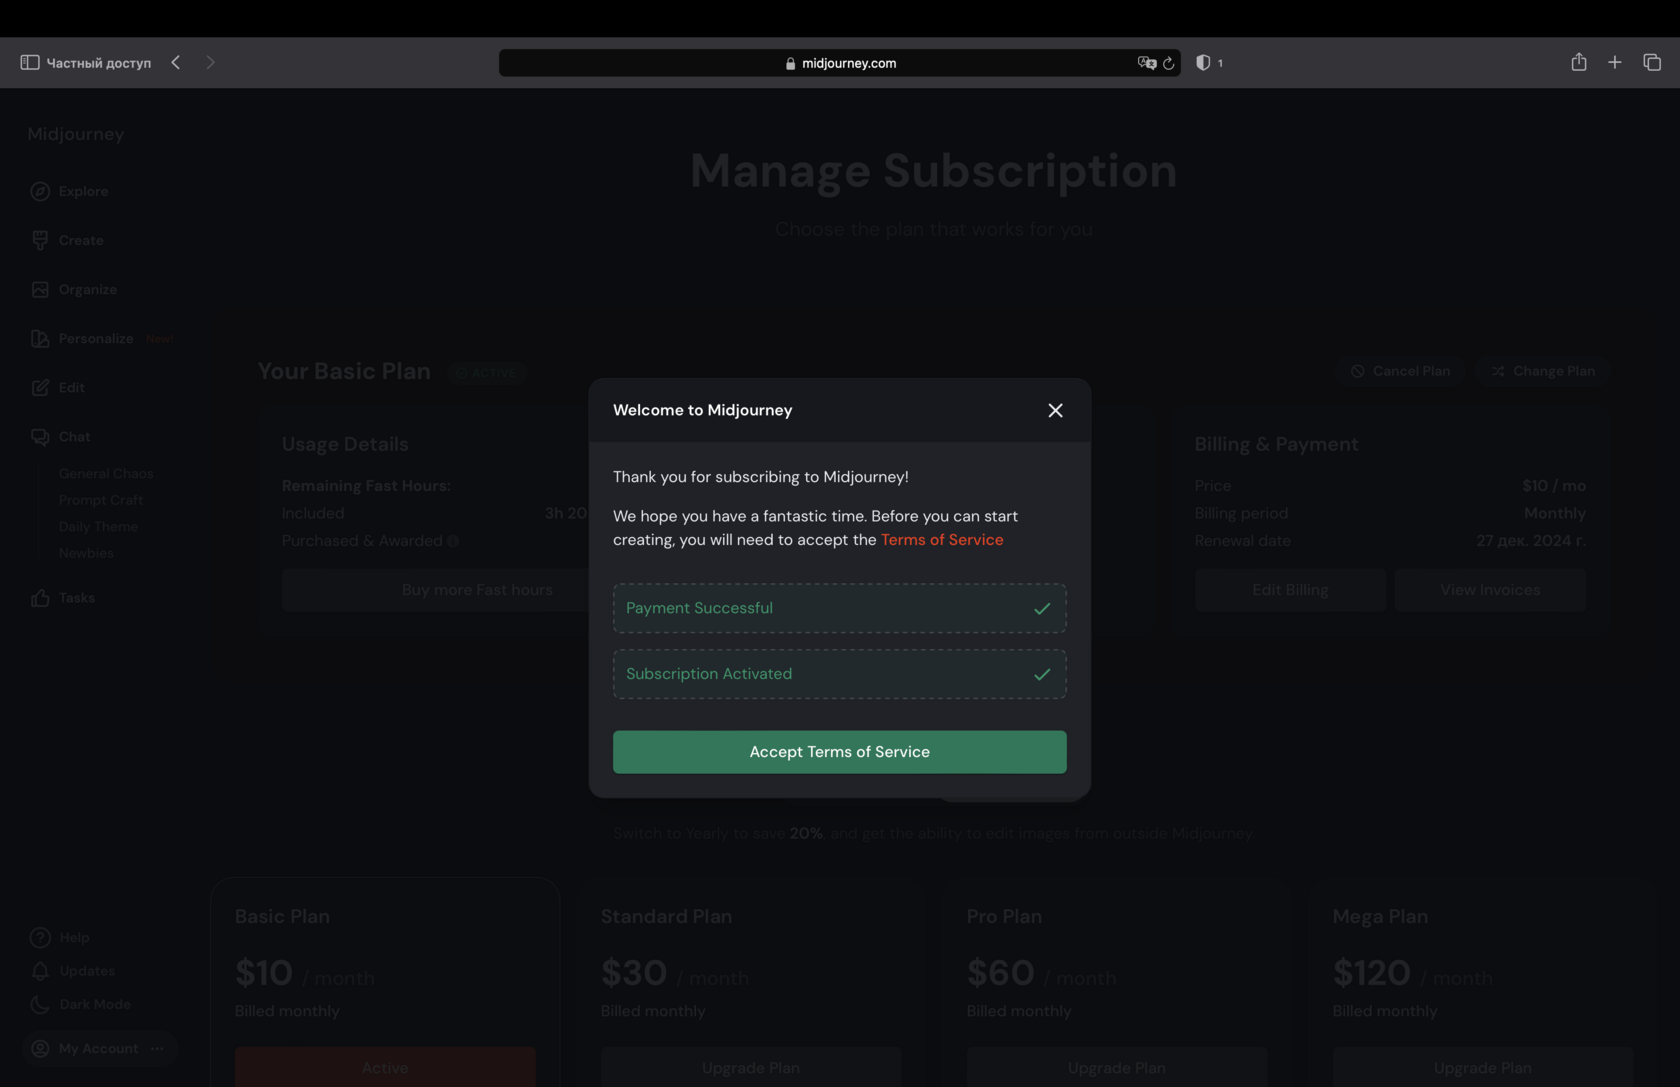Open the privacy shield report icon
This screenshot has width=1680, height=1087.
point(1203,63)
